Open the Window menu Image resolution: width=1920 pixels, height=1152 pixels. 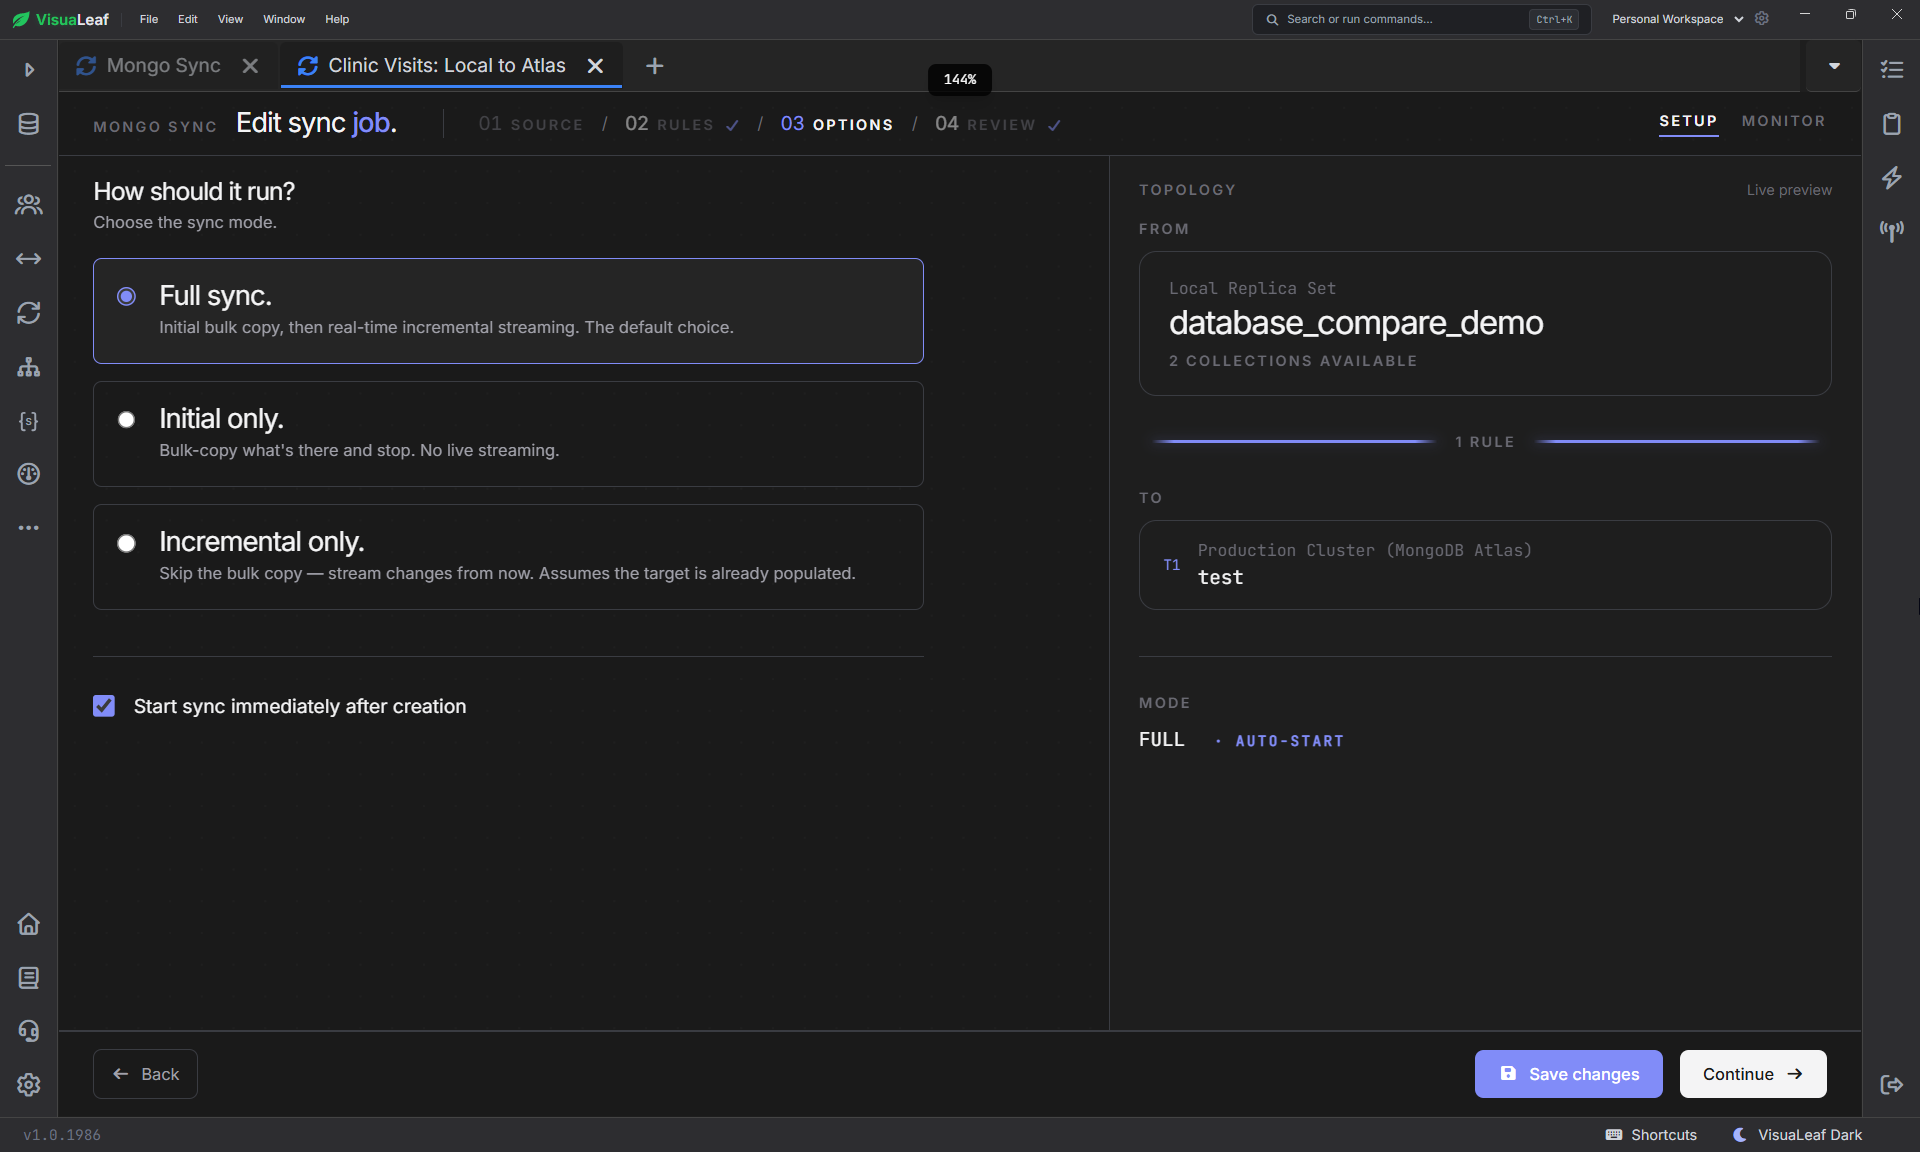point(284,19)
